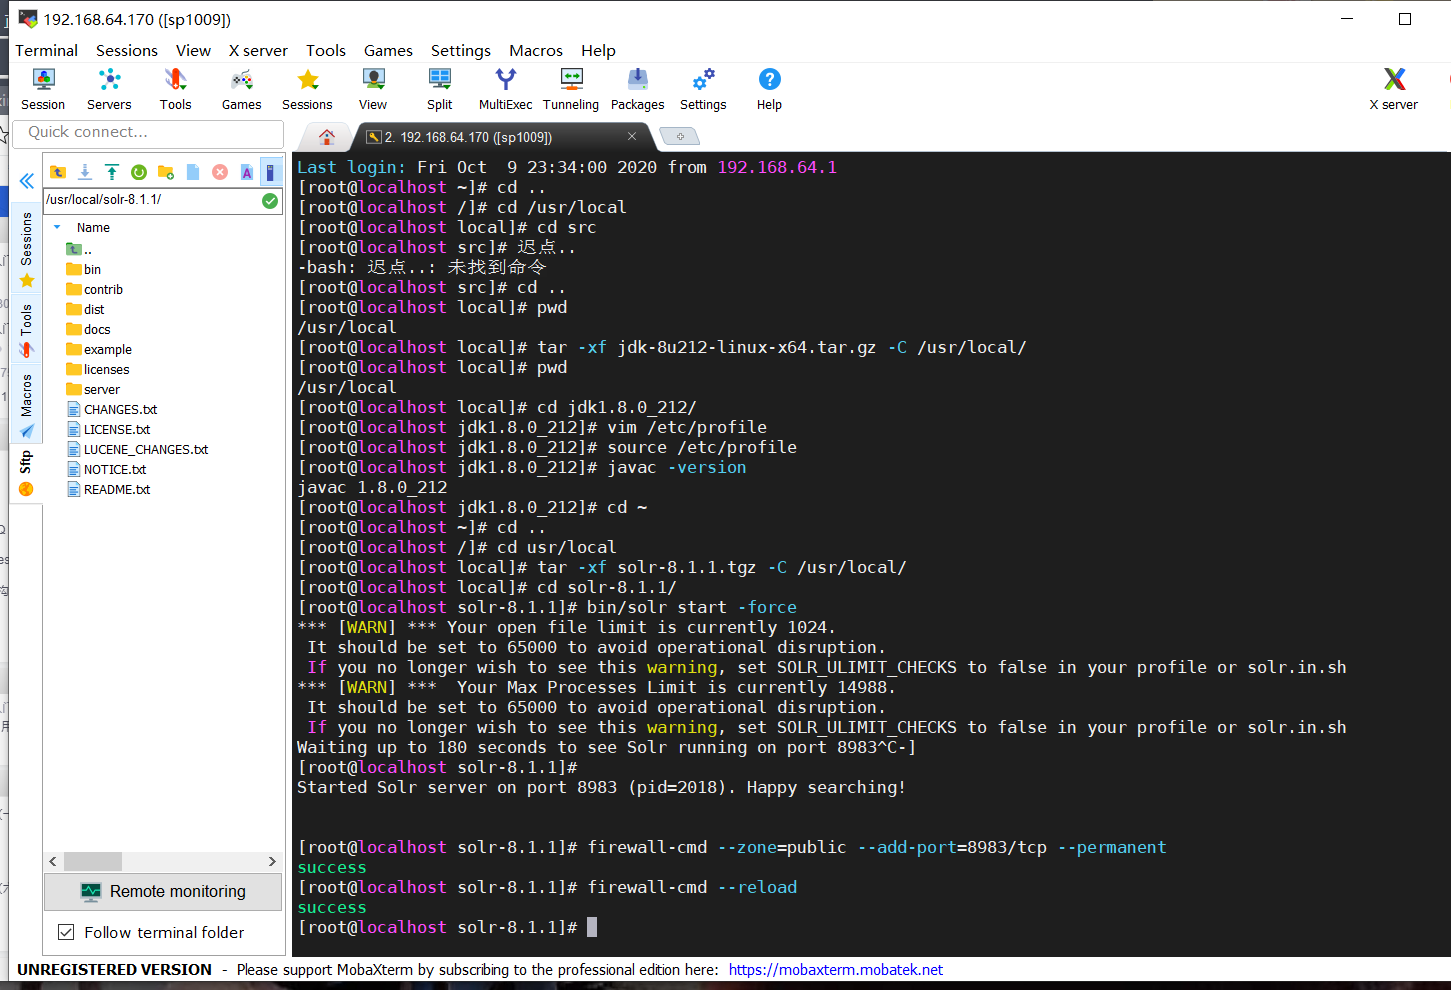Open the X server menu
The image size is (1451, 990).
tap(258, 50)
